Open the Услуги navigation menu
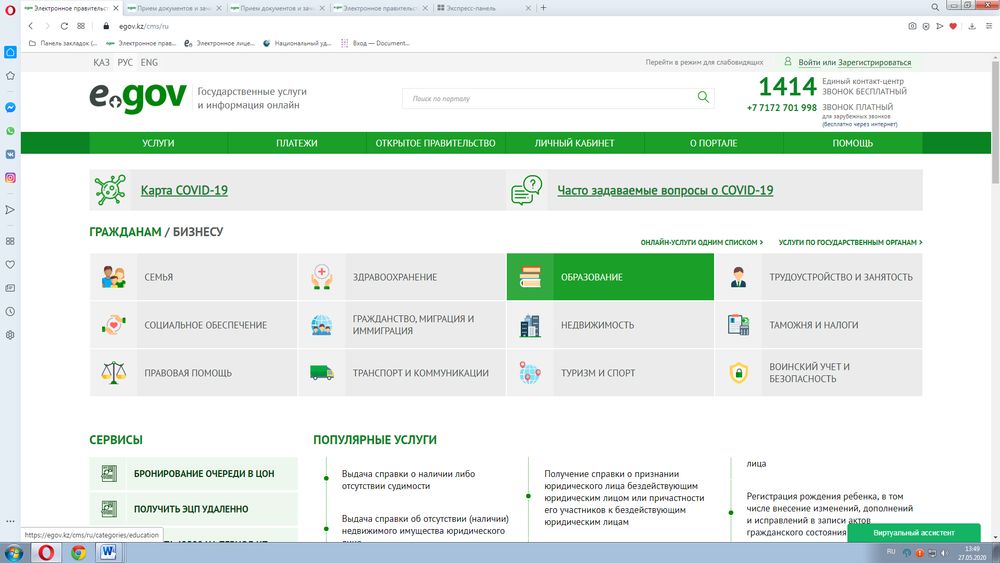 pyautogui.click(x=158, y=143)
